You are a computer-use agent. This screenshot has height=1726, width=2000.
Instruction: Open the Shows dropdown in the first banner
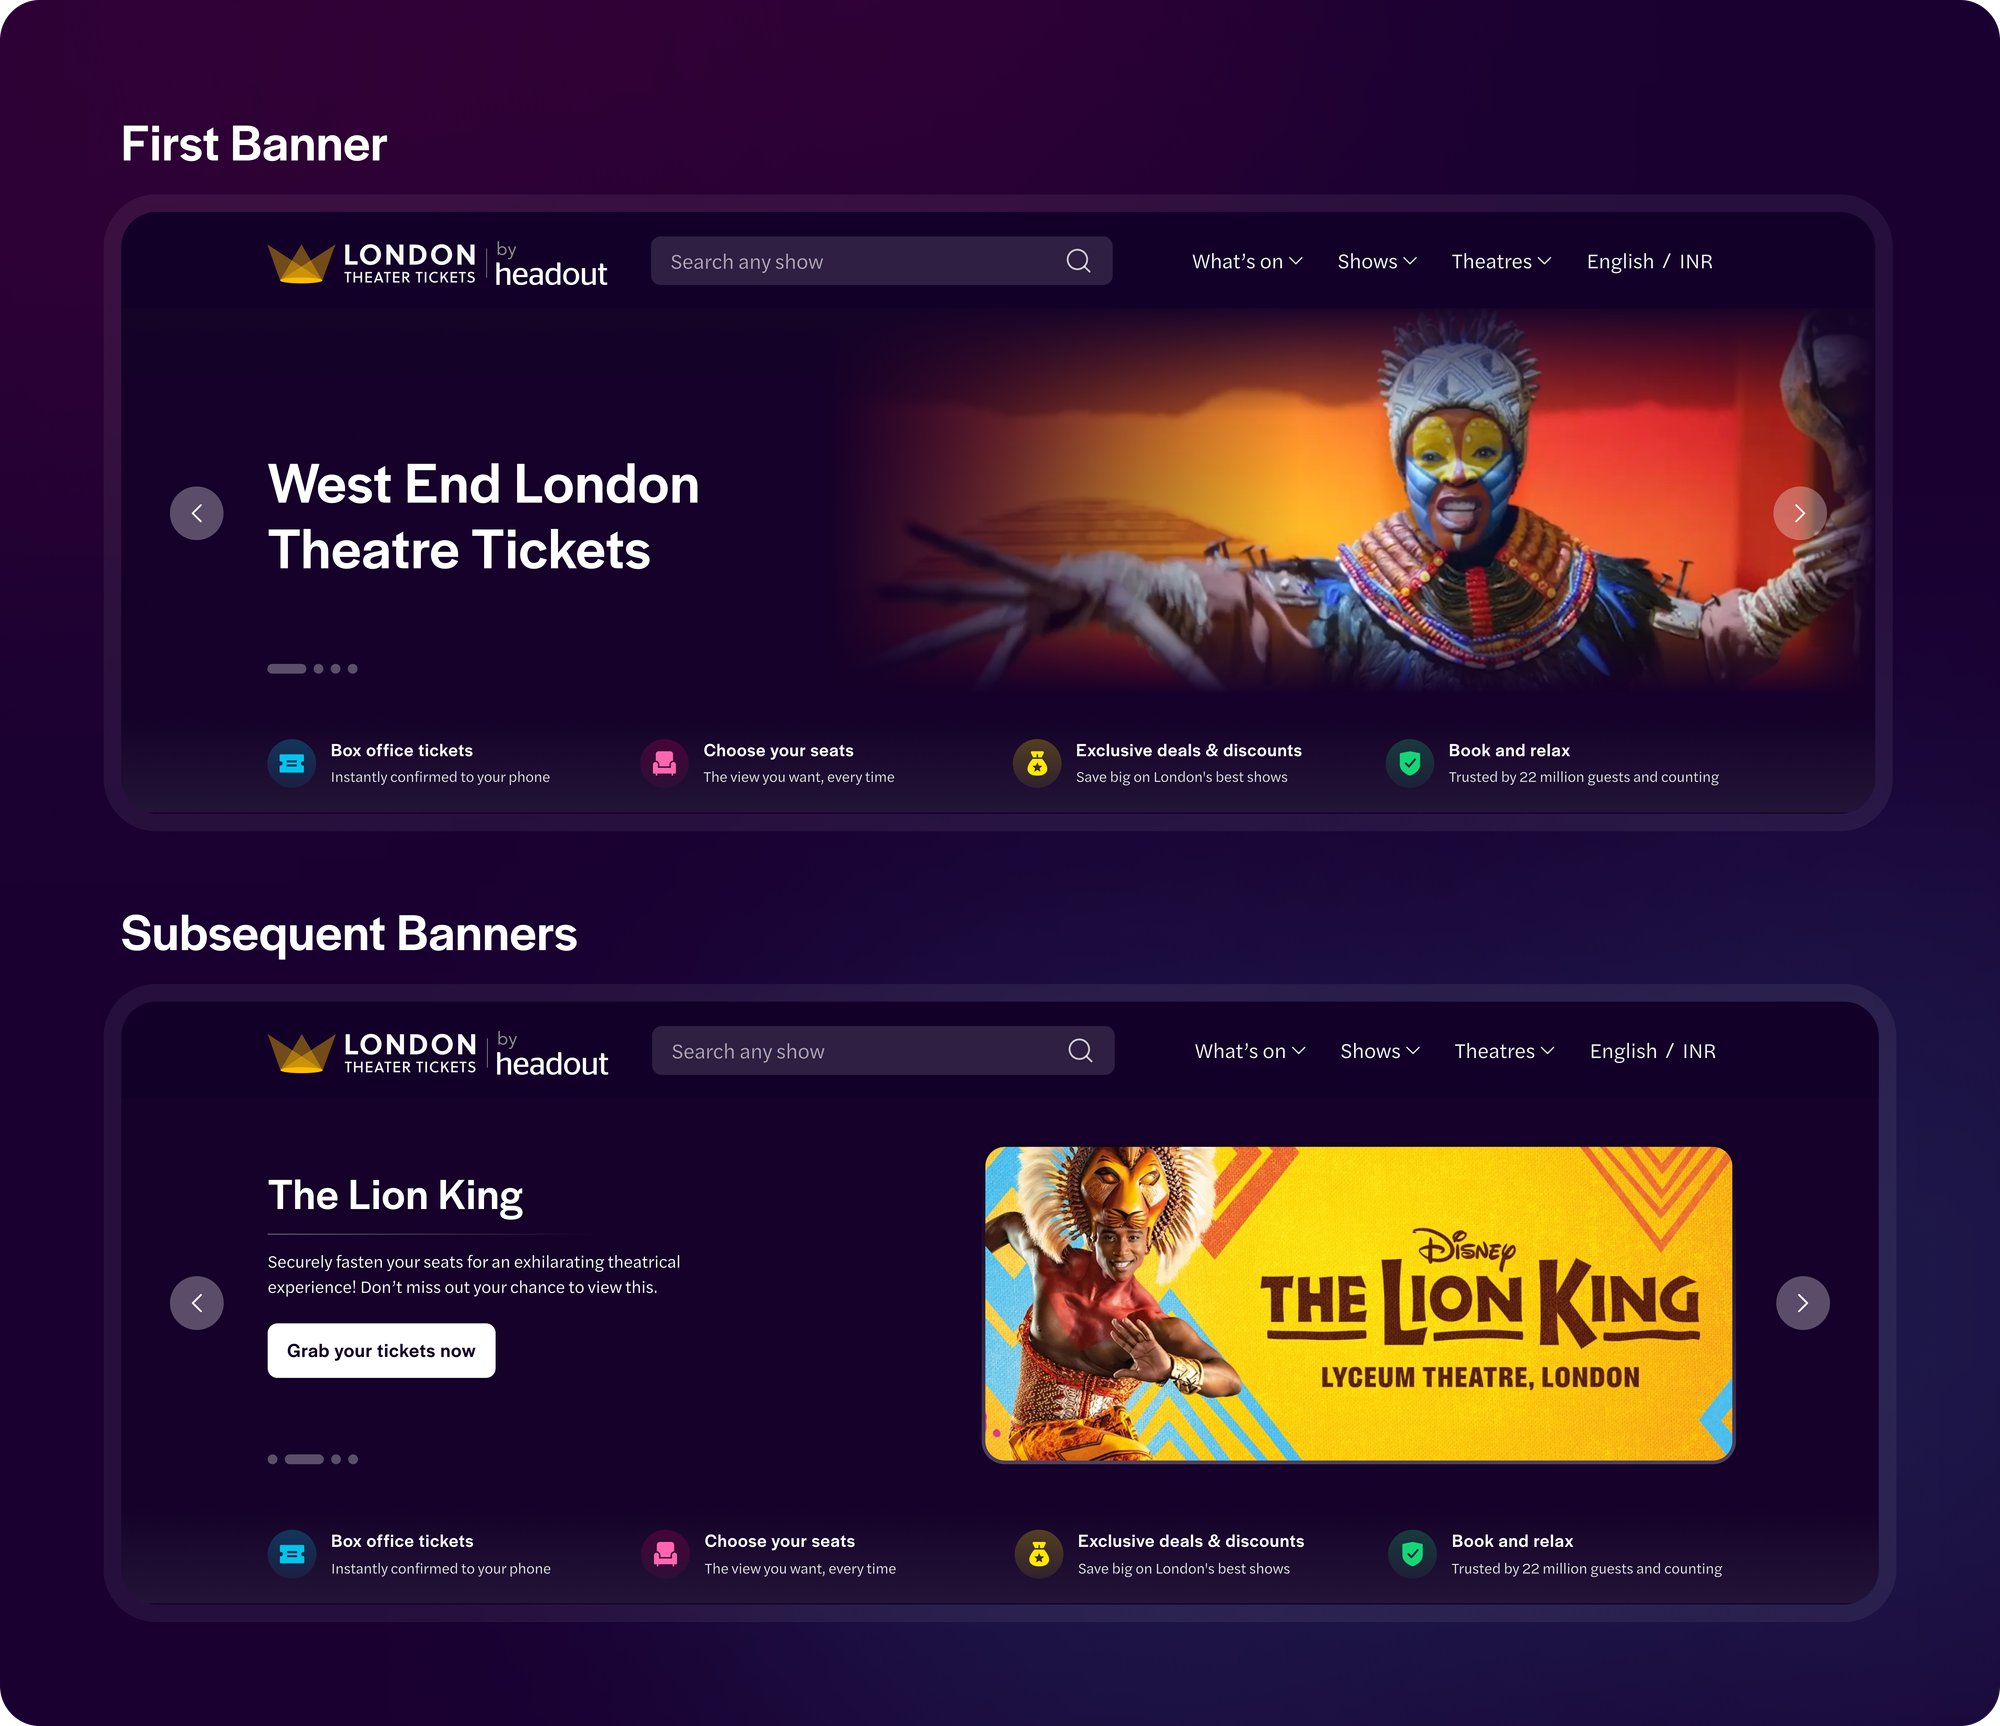pyautogui.click(x=1377, y=261)
